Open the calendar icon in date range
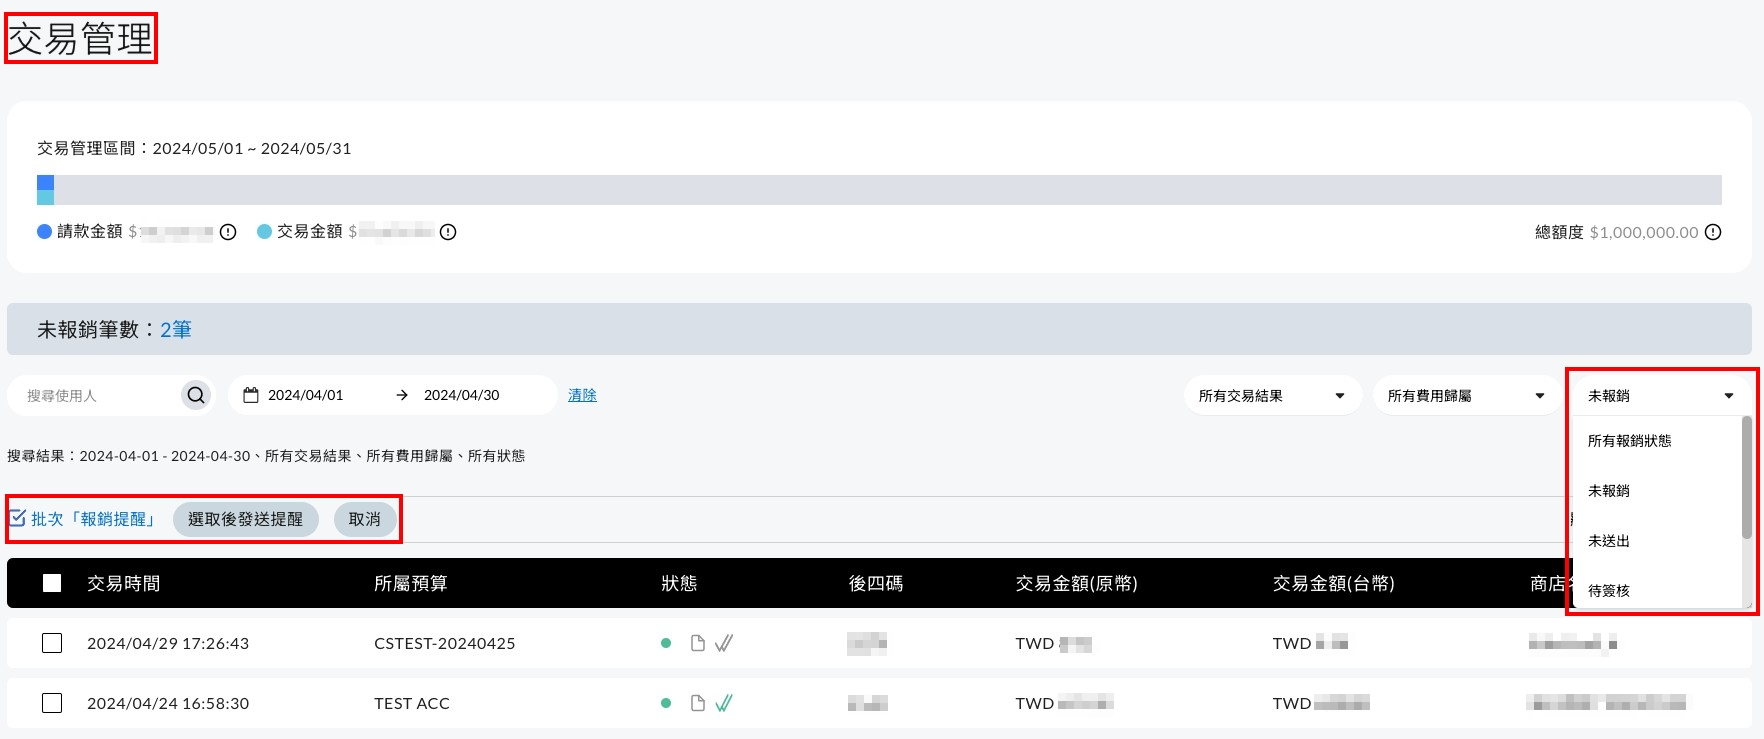The width and height of the screenshot is (1764, 739). (x=251, y=395)
